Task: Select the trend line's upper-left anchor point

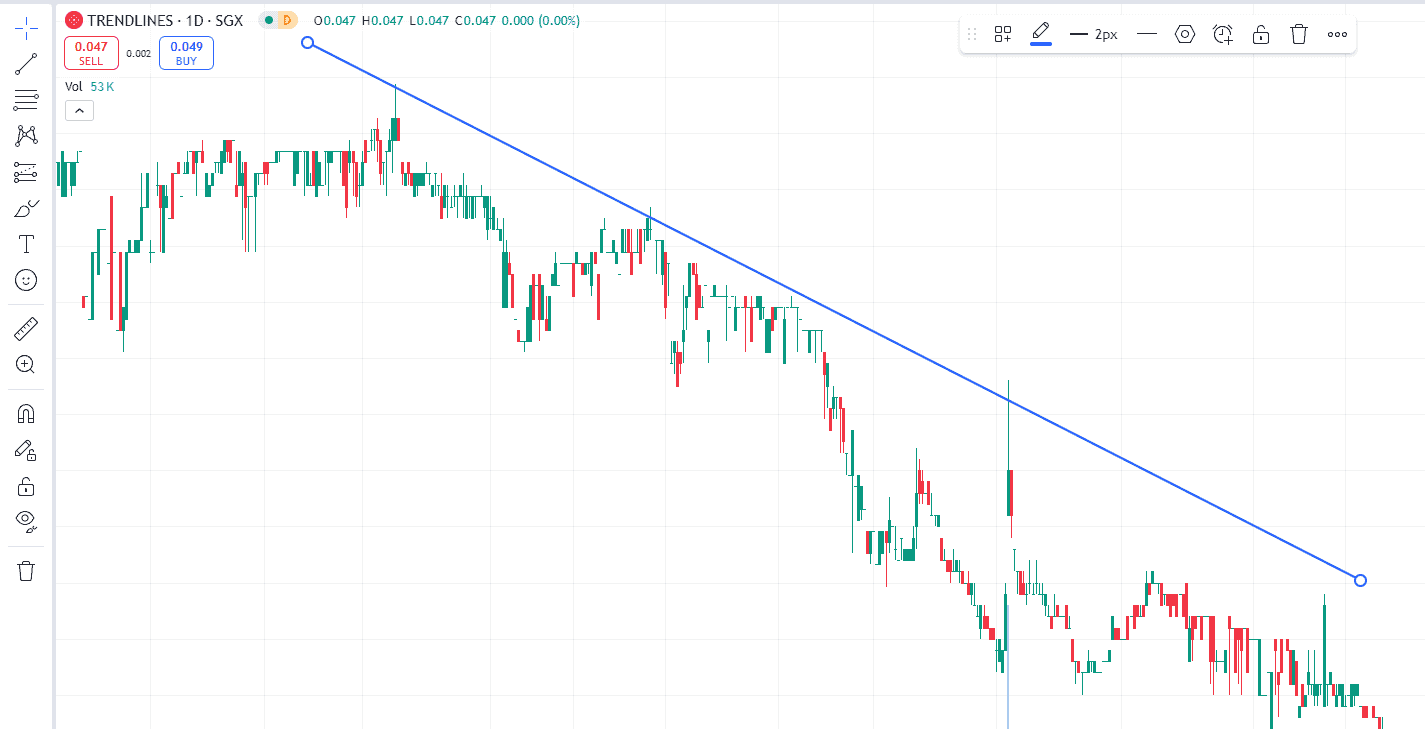Action: coord(308,42)
